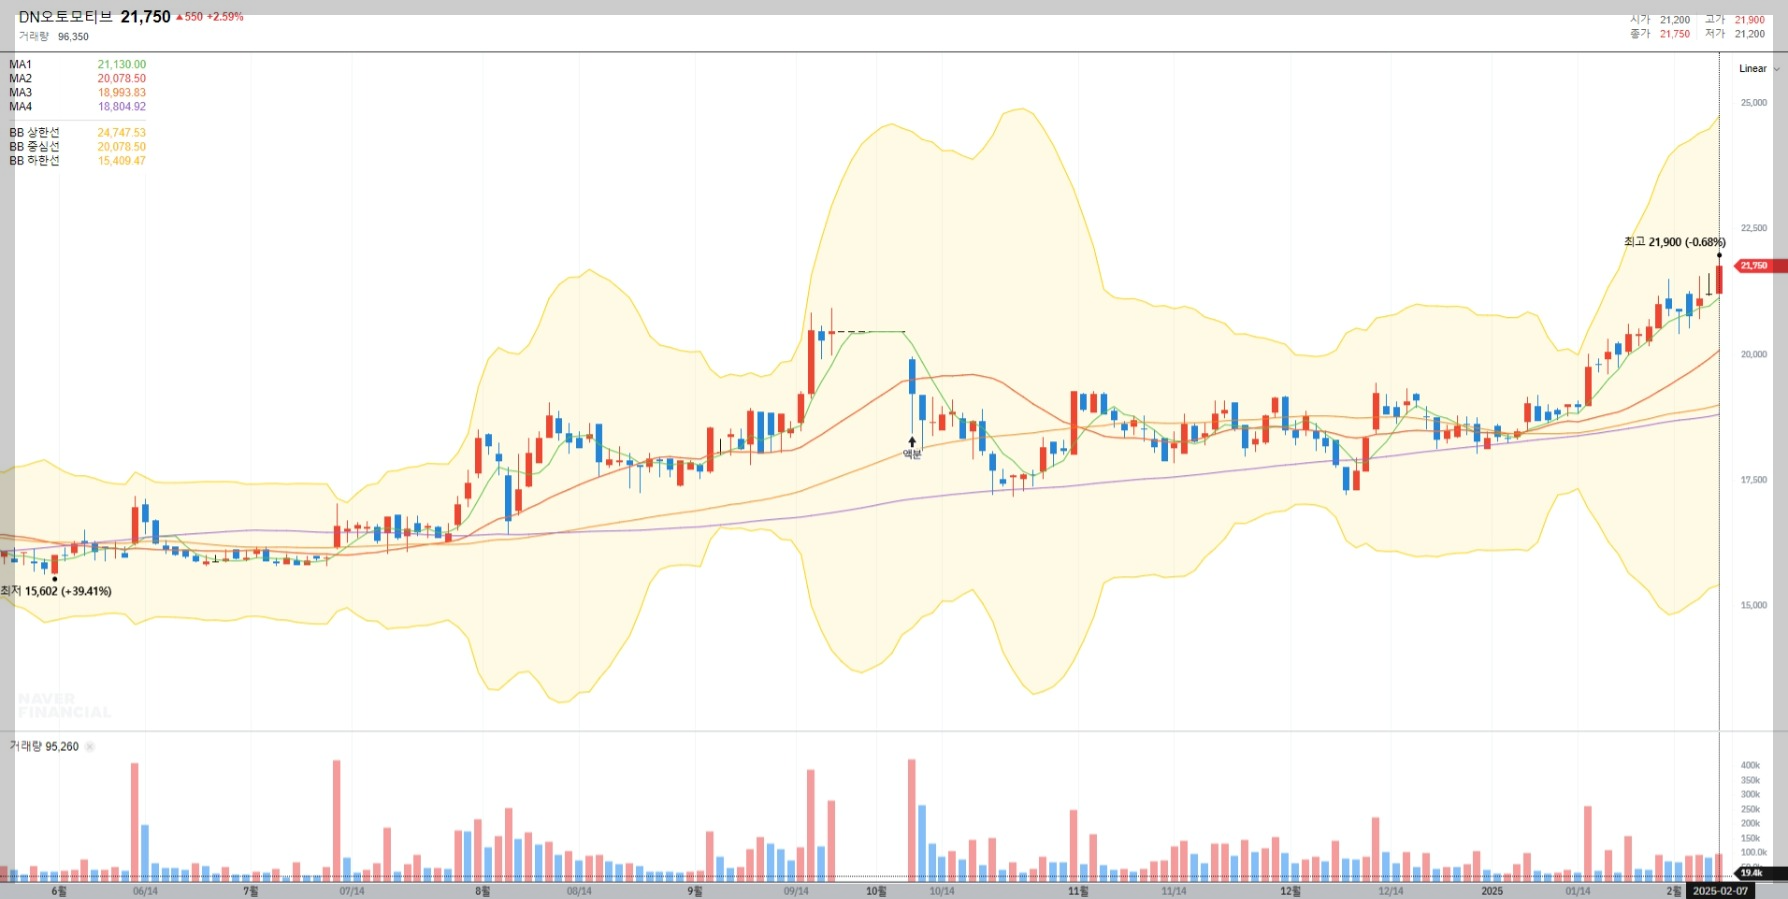The width and height of the screenshot is (1788, 899).
Task: Open the Linear scale dropdown
Action: (1759, 69)
